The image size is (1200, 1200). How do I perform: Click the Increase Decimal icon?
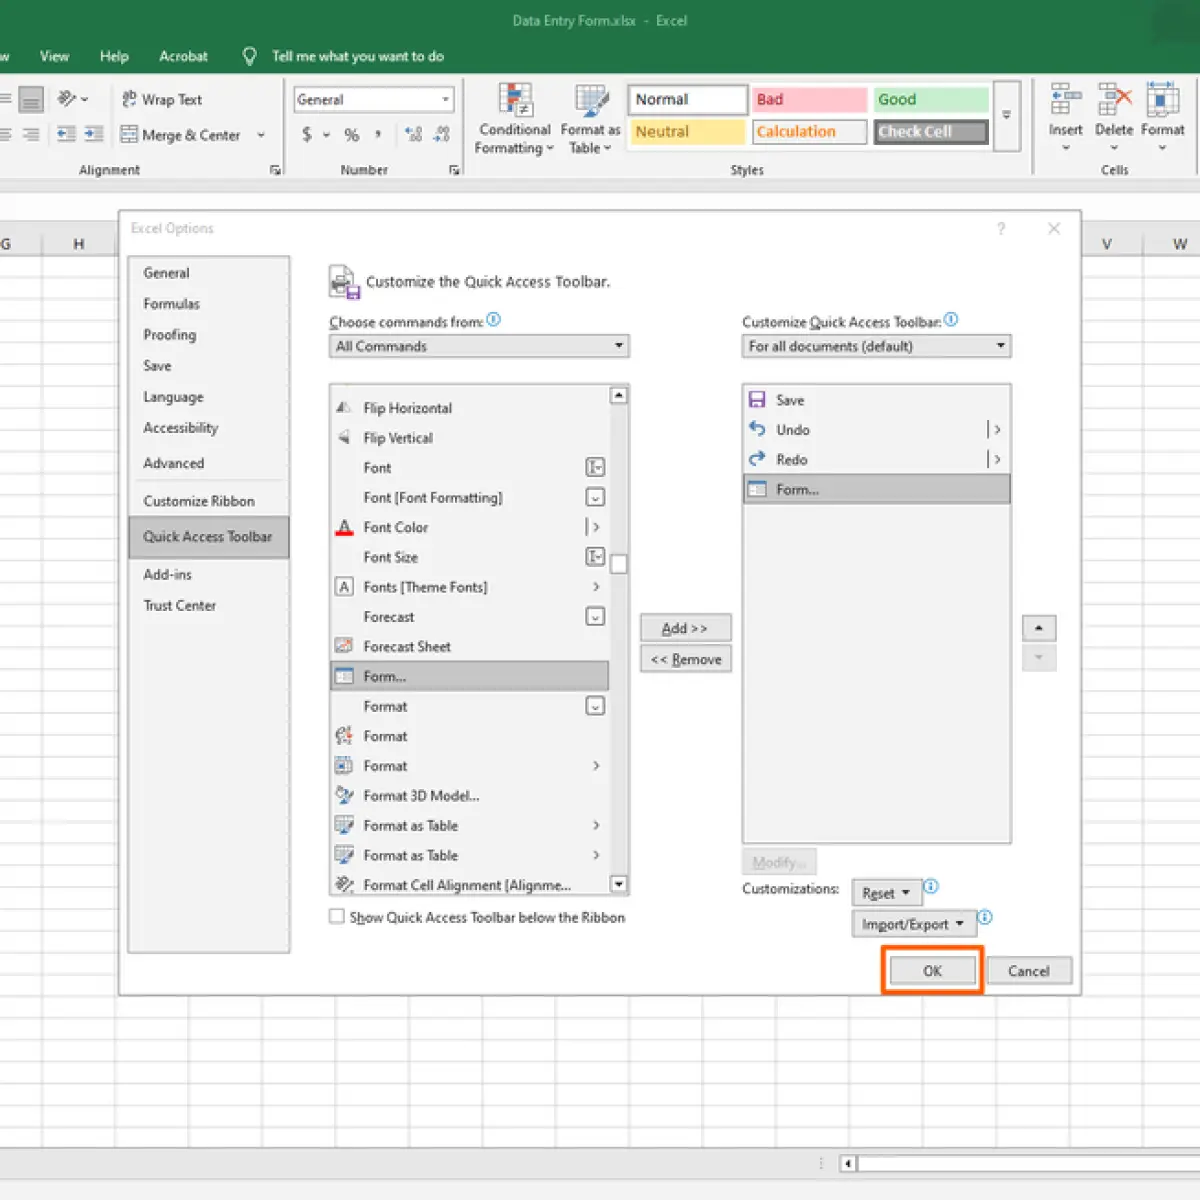(x=413, y=134)
